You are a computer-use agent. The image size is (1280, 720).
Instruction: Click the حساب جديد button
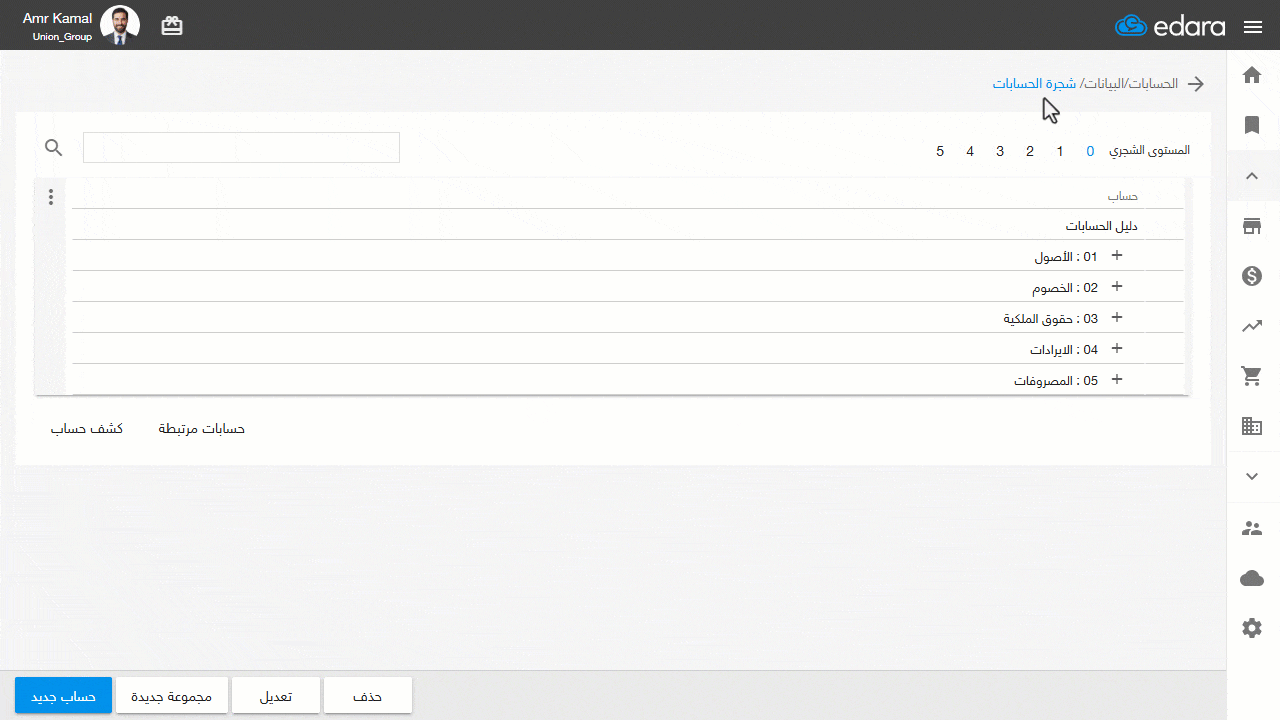click(63, 696)
